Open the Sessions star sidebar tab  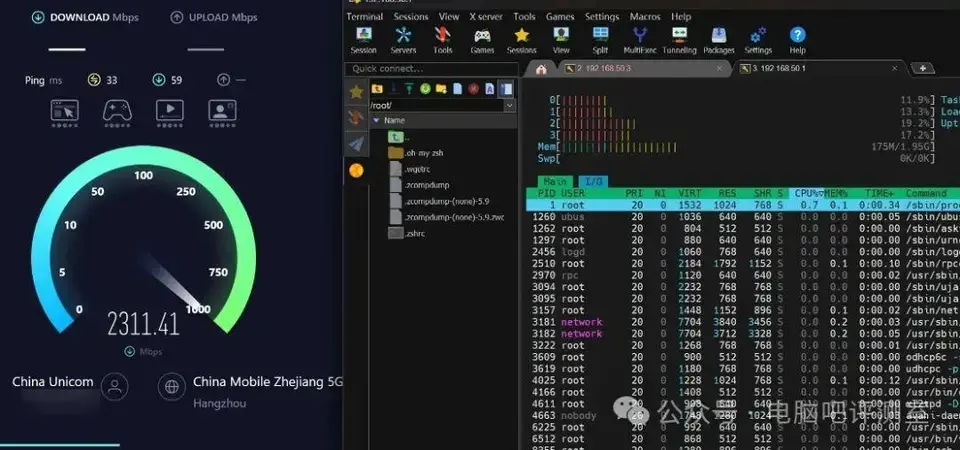click(x=356, y=92)
